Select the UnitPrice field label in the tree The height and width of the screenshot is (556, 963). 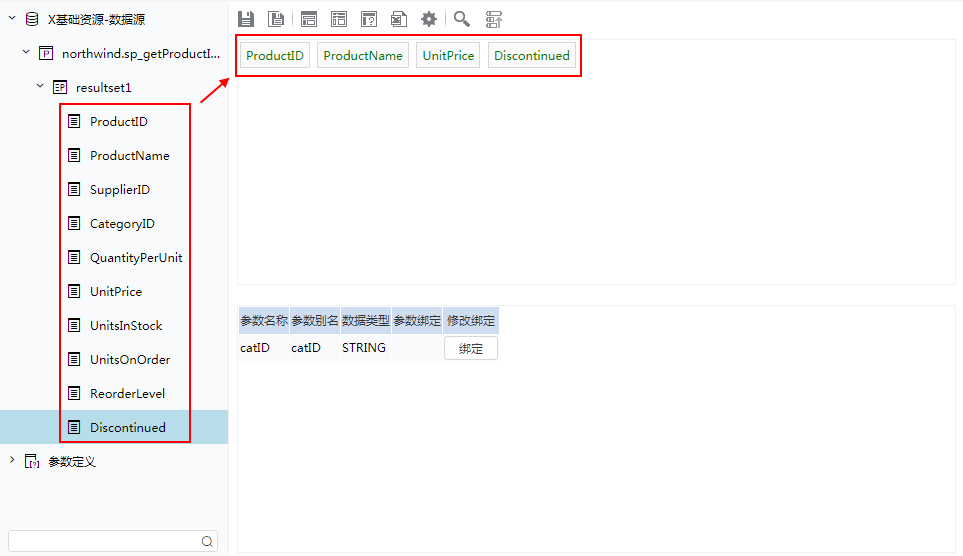pos(116,292)
